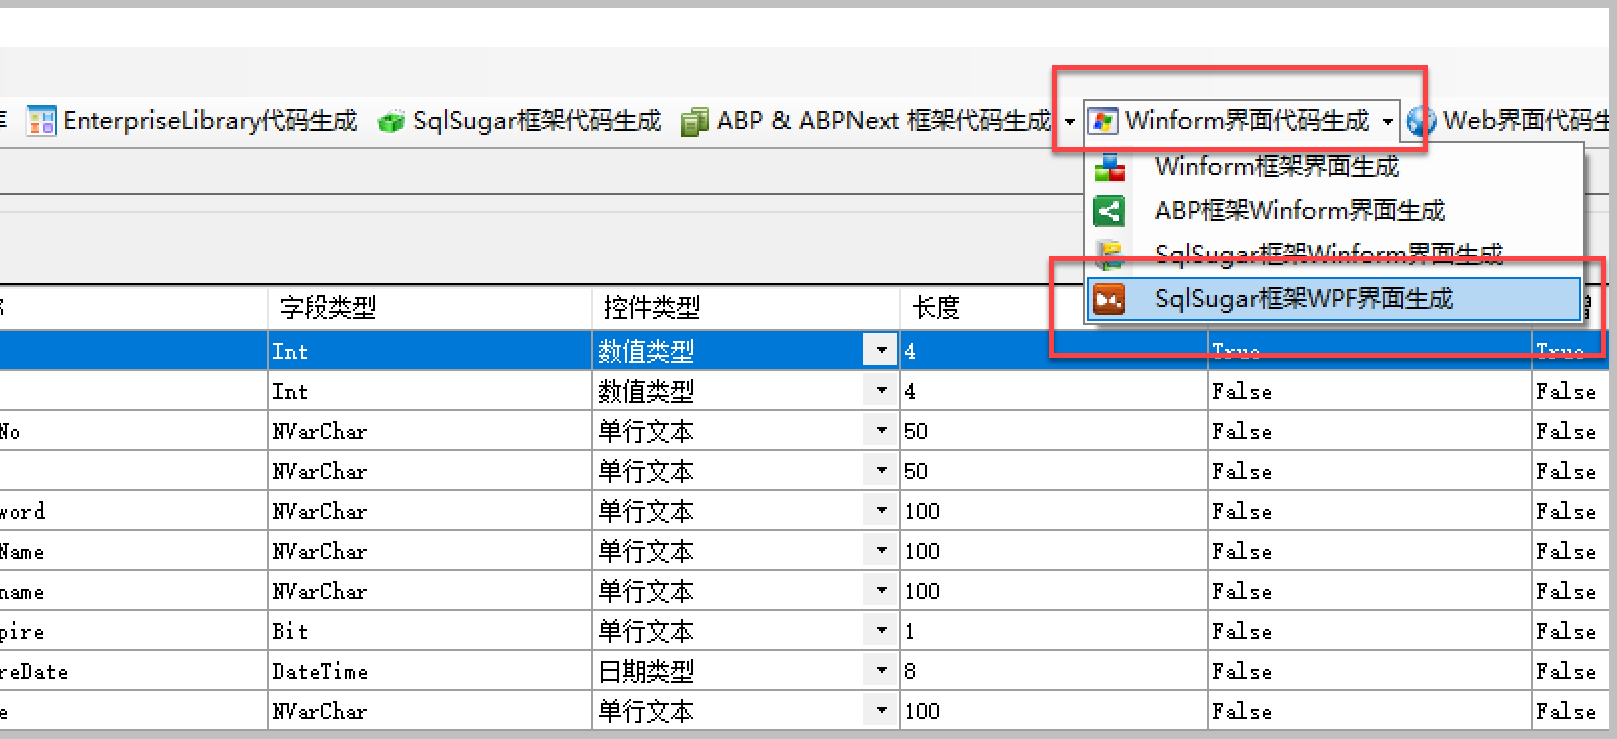This screenshot has width=1617, height=739.
Task: Open EnterpriseLibrary代码生成 toolbar button
Action: click(x=192, y=121)
